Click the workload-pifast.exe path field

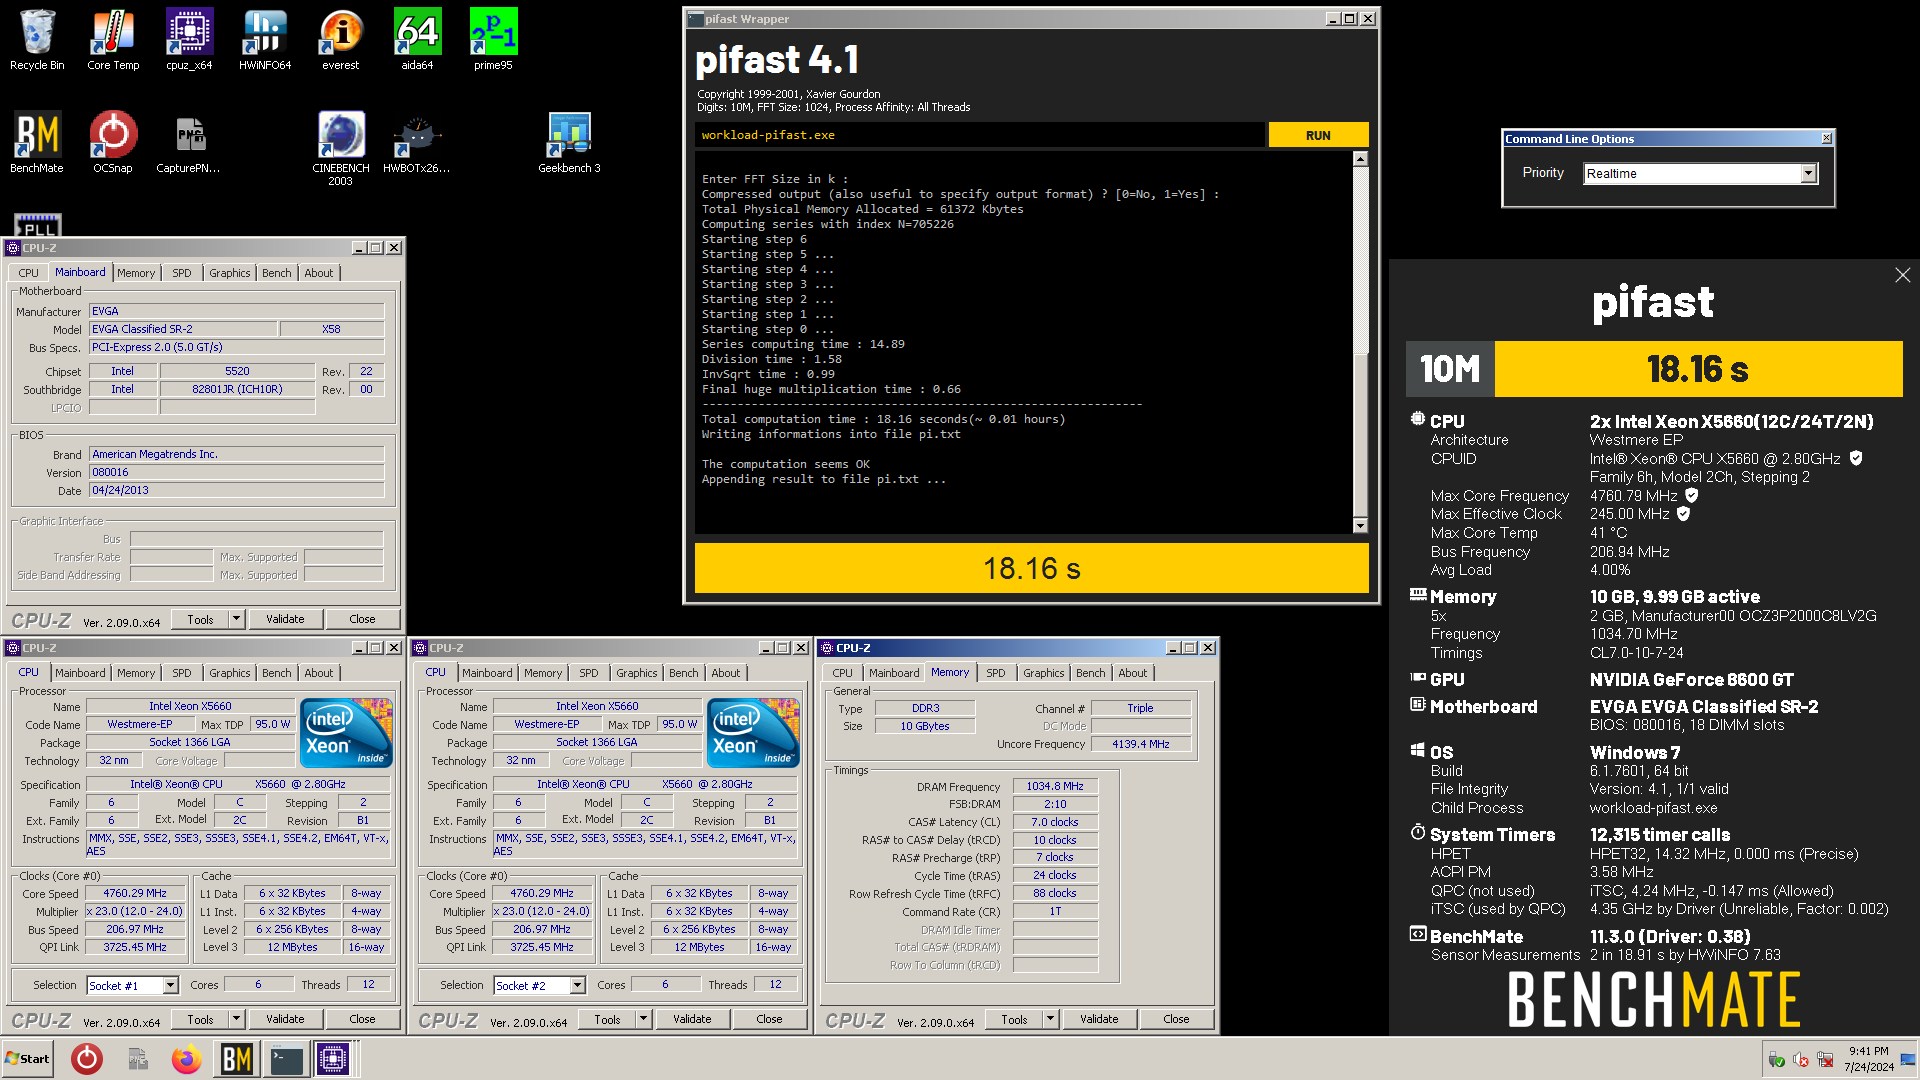[x=979, y=135]
